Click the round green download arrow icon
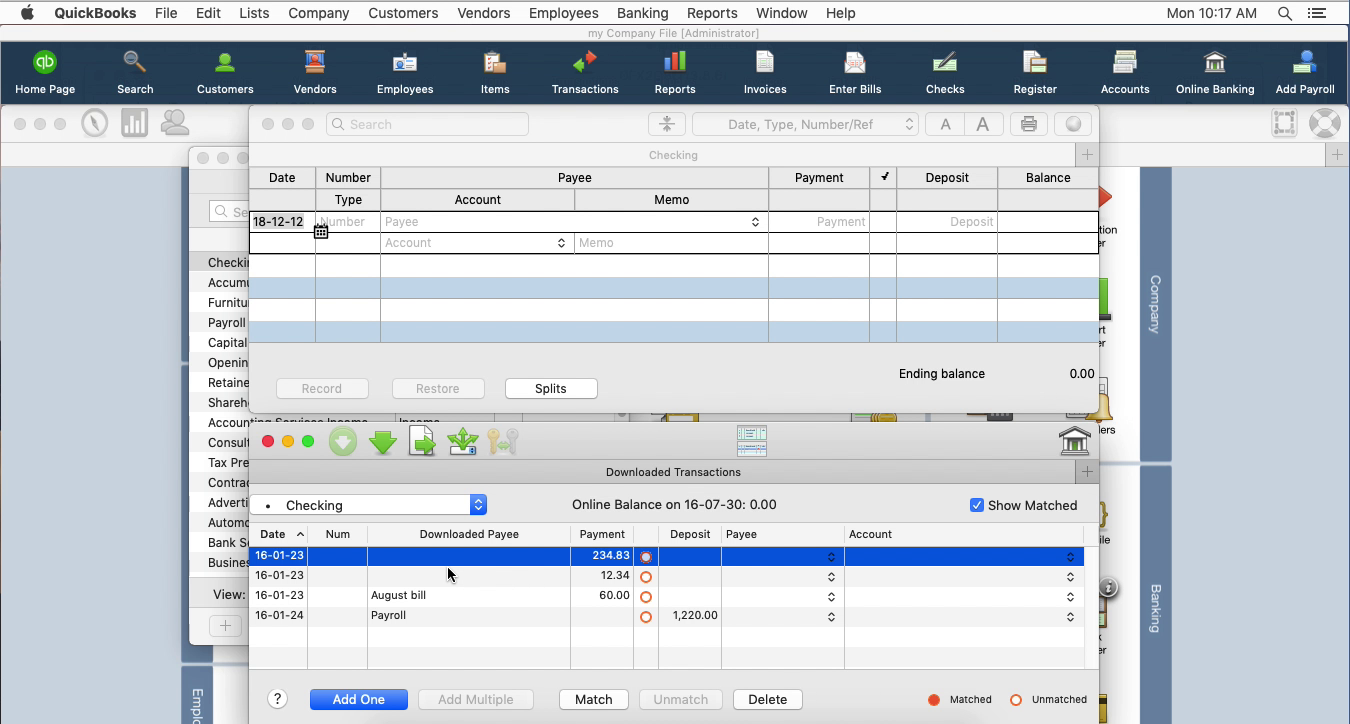The width and height of the screenshot is (1350, 724). (x=343, y=441)
